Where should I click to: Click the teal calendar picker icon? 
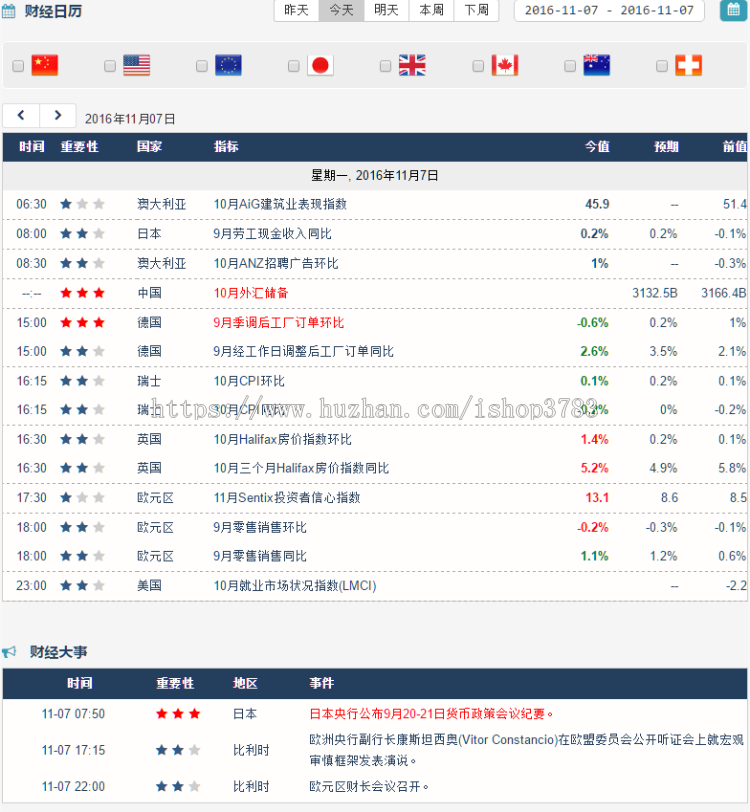coord(733,10)
